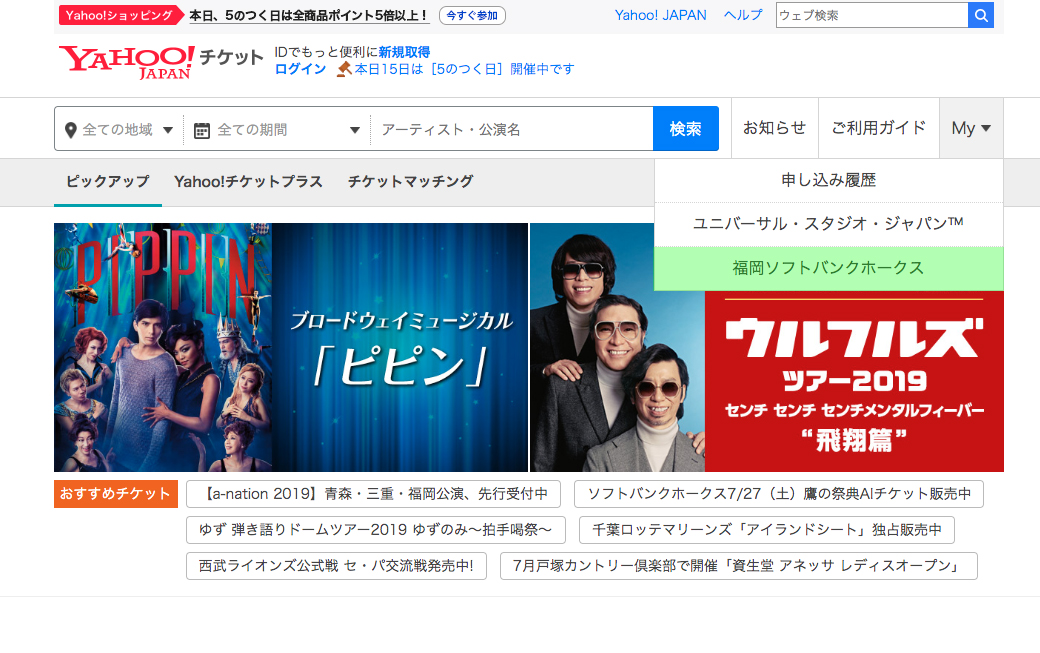Open the 新規取得 ID registration link
This screenshot has height=653, width=1040.
[x=404, y=52]
